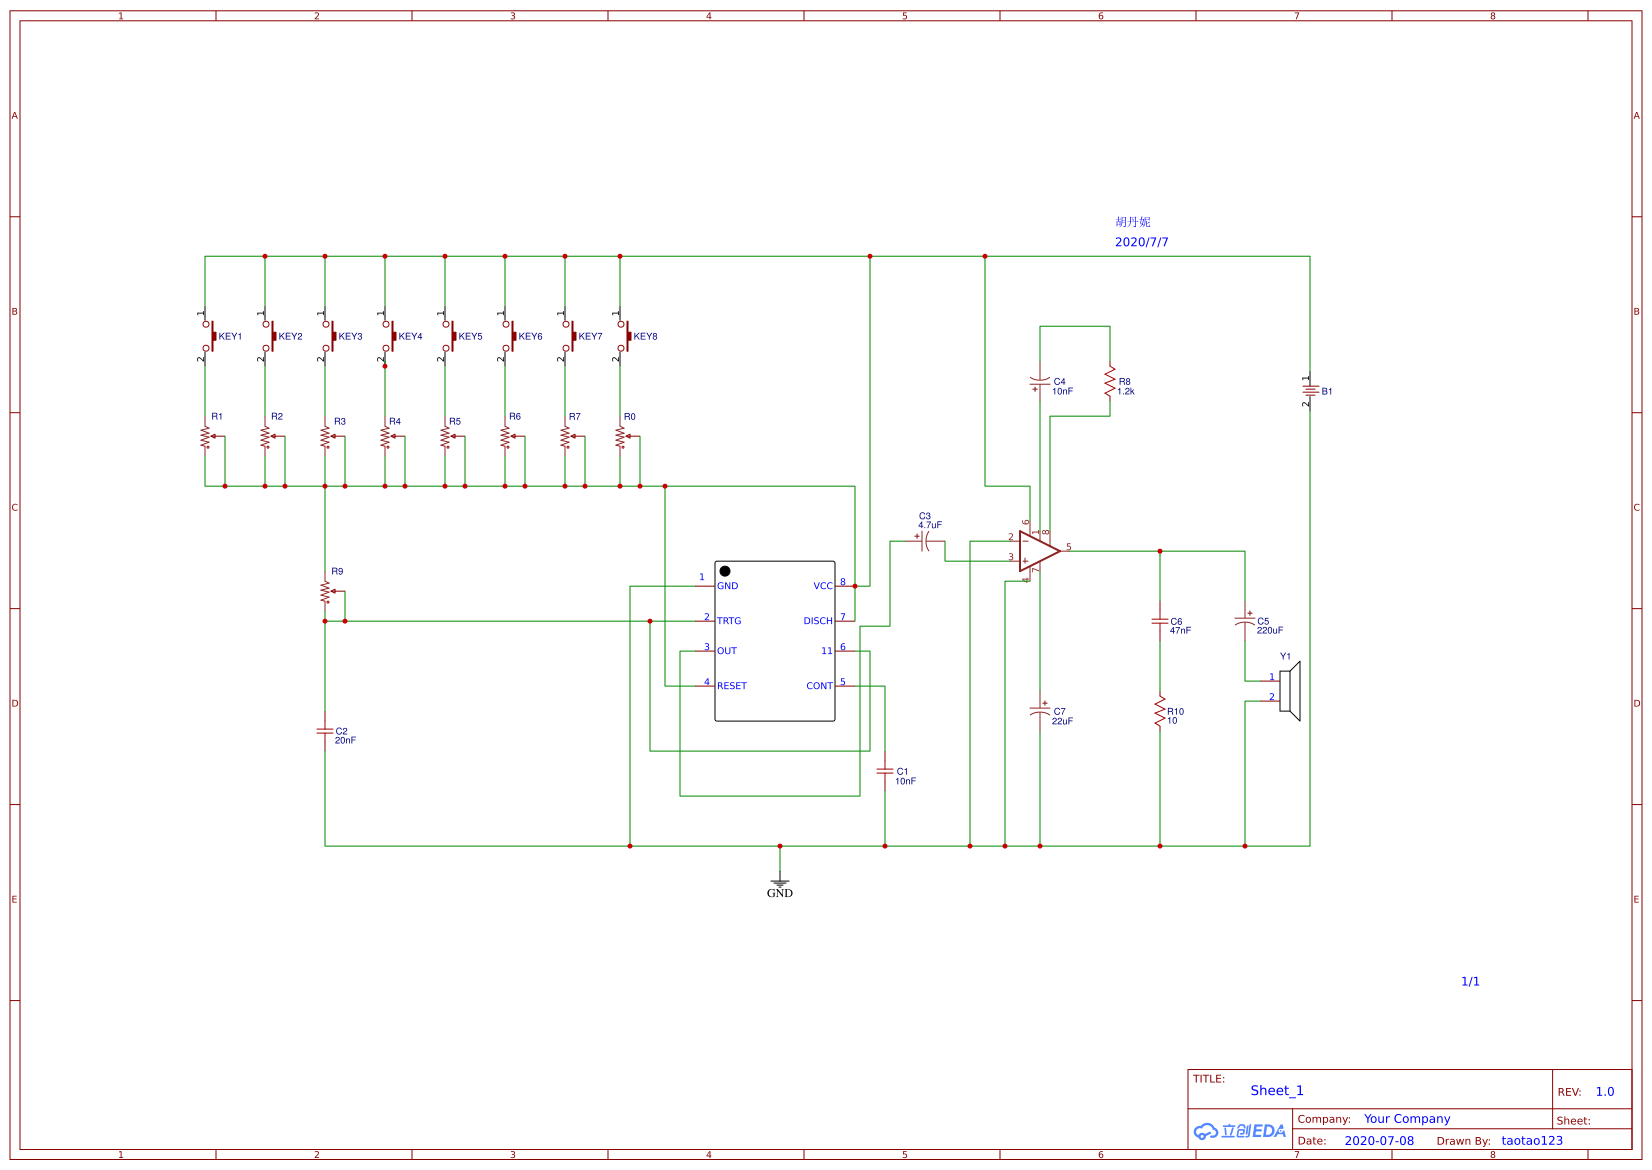Click the '220uF' value label
This screenshot has width=1652, height=1170.
1270,631
